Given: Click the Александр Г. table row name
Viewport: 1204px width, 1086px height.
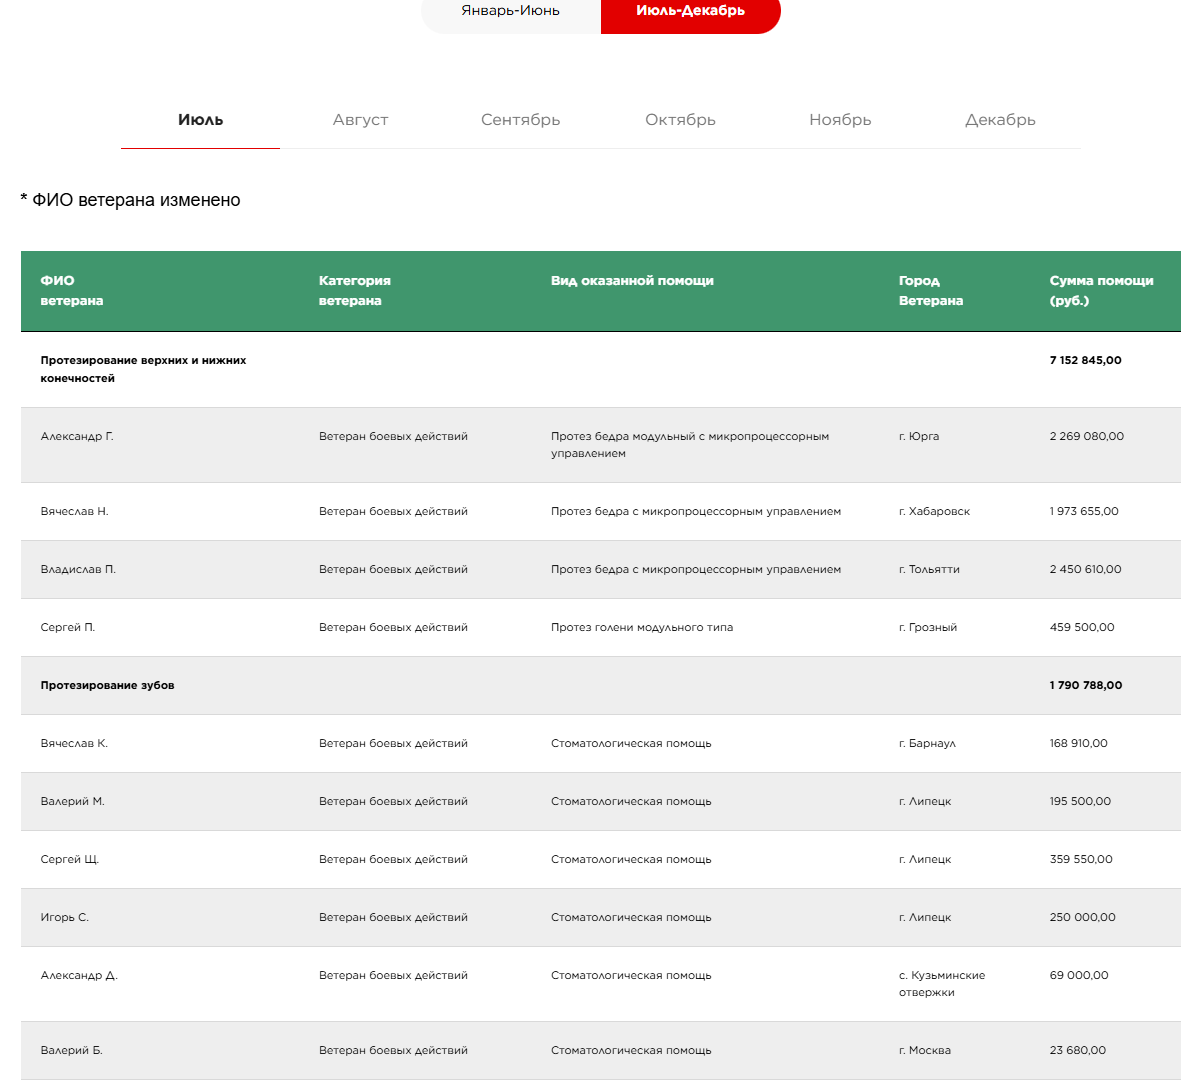Looking at the screenshot, I should (77, 436).
